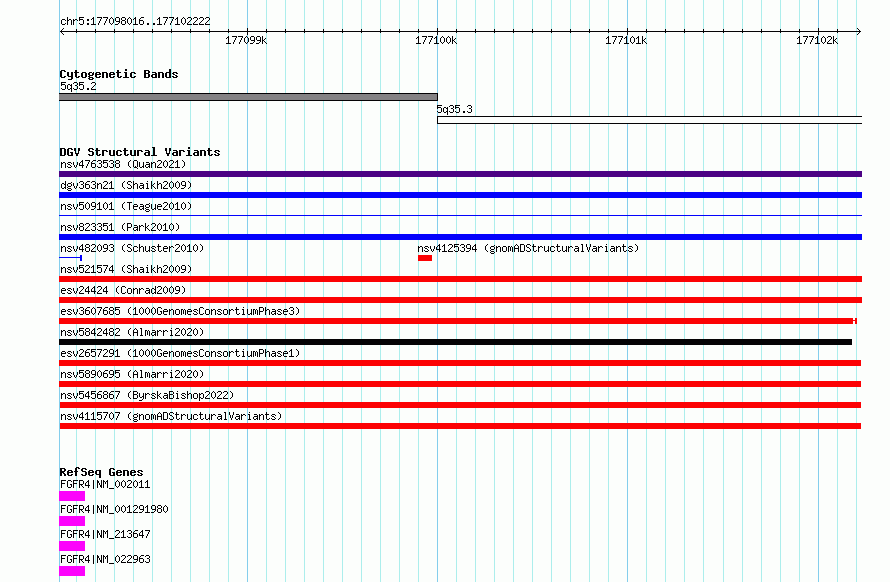Select the blue dgv363n21 variant bar

[460, 195]
